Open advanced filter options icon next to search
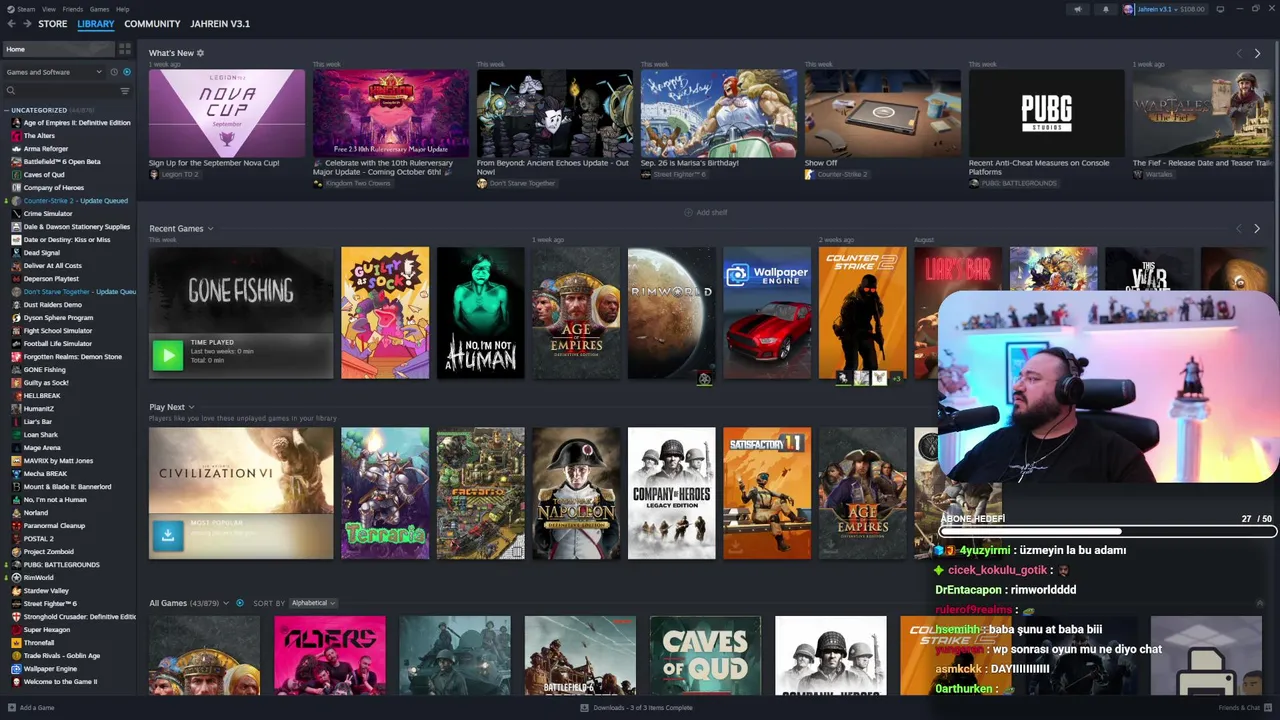 tap(125, 91)
